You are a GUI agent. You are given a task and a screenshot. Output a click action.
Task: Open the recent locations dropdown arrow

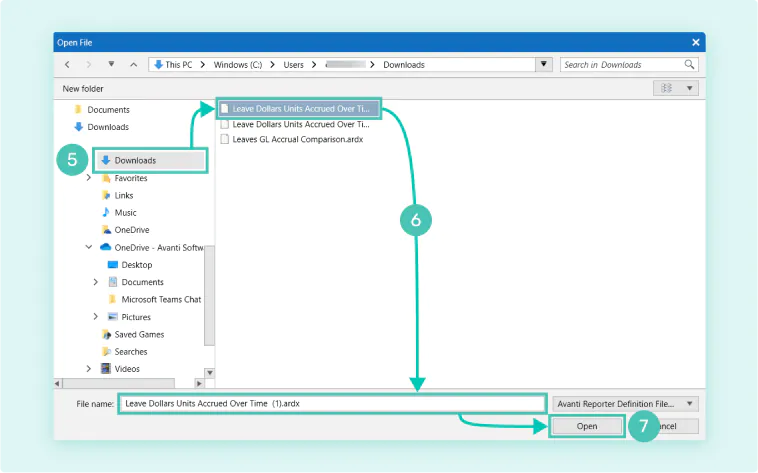click(111, 64)
